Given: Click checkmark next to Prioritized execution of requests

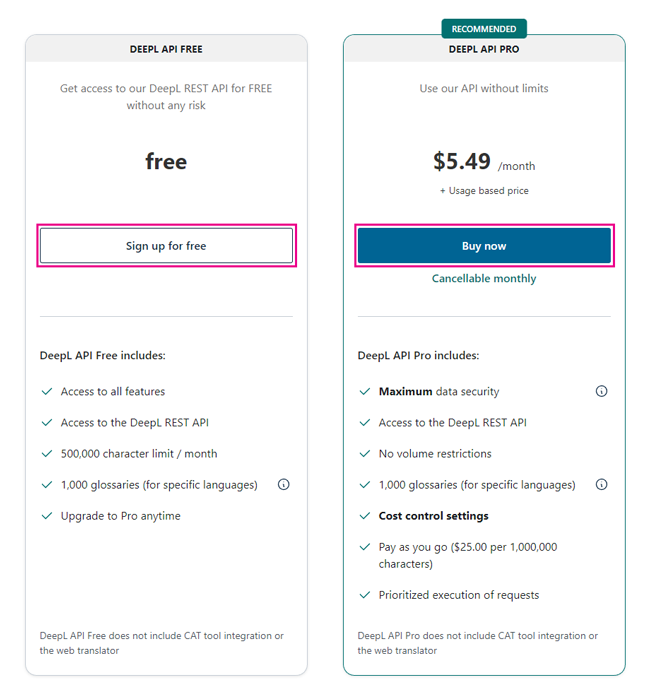Looking at the screenshot, I should pyautogui.click(x=364, y=595).
